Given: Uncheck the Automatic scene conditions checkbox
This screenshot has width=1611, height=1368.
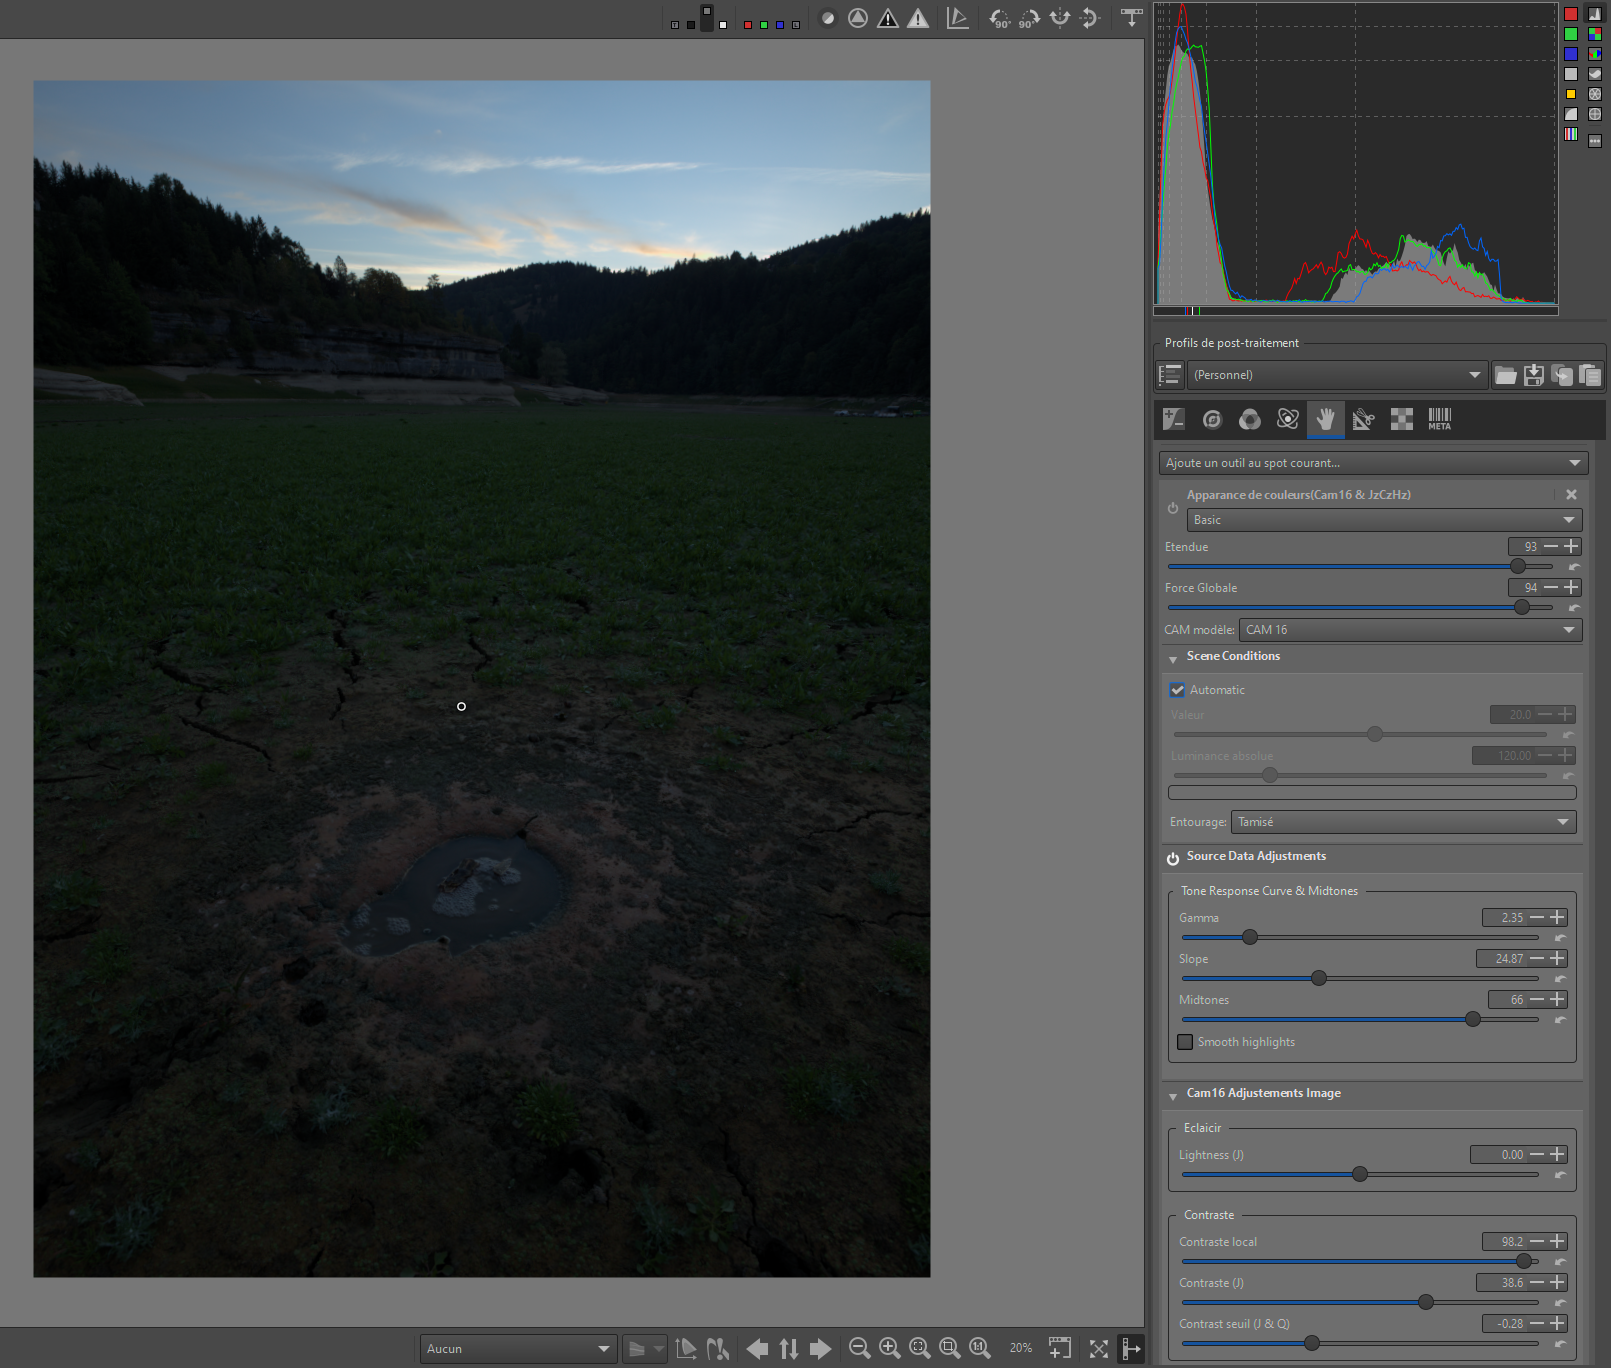Looking at the screenshot, I should [x=1178, y=690].
